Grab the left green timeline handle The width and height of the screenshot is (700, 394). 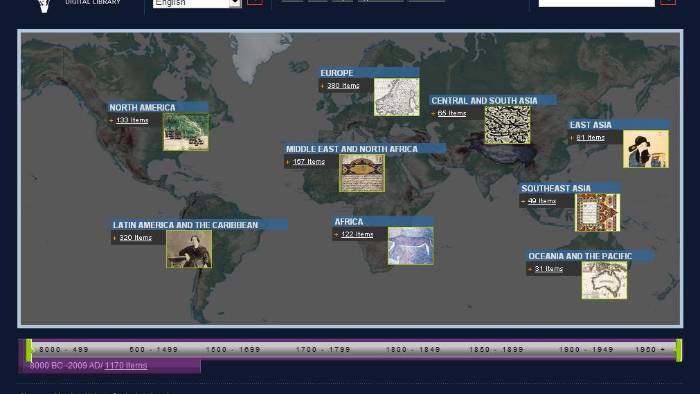(29, 350)
